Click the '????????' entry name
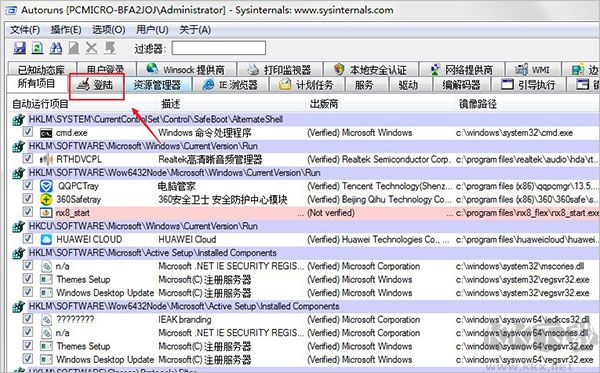Viewport: 600px width, 373px height. [75, 319]
